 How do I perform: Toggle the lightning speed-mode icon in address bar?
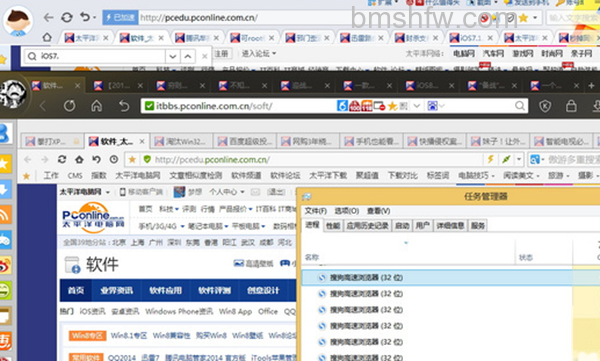(490, 159)
